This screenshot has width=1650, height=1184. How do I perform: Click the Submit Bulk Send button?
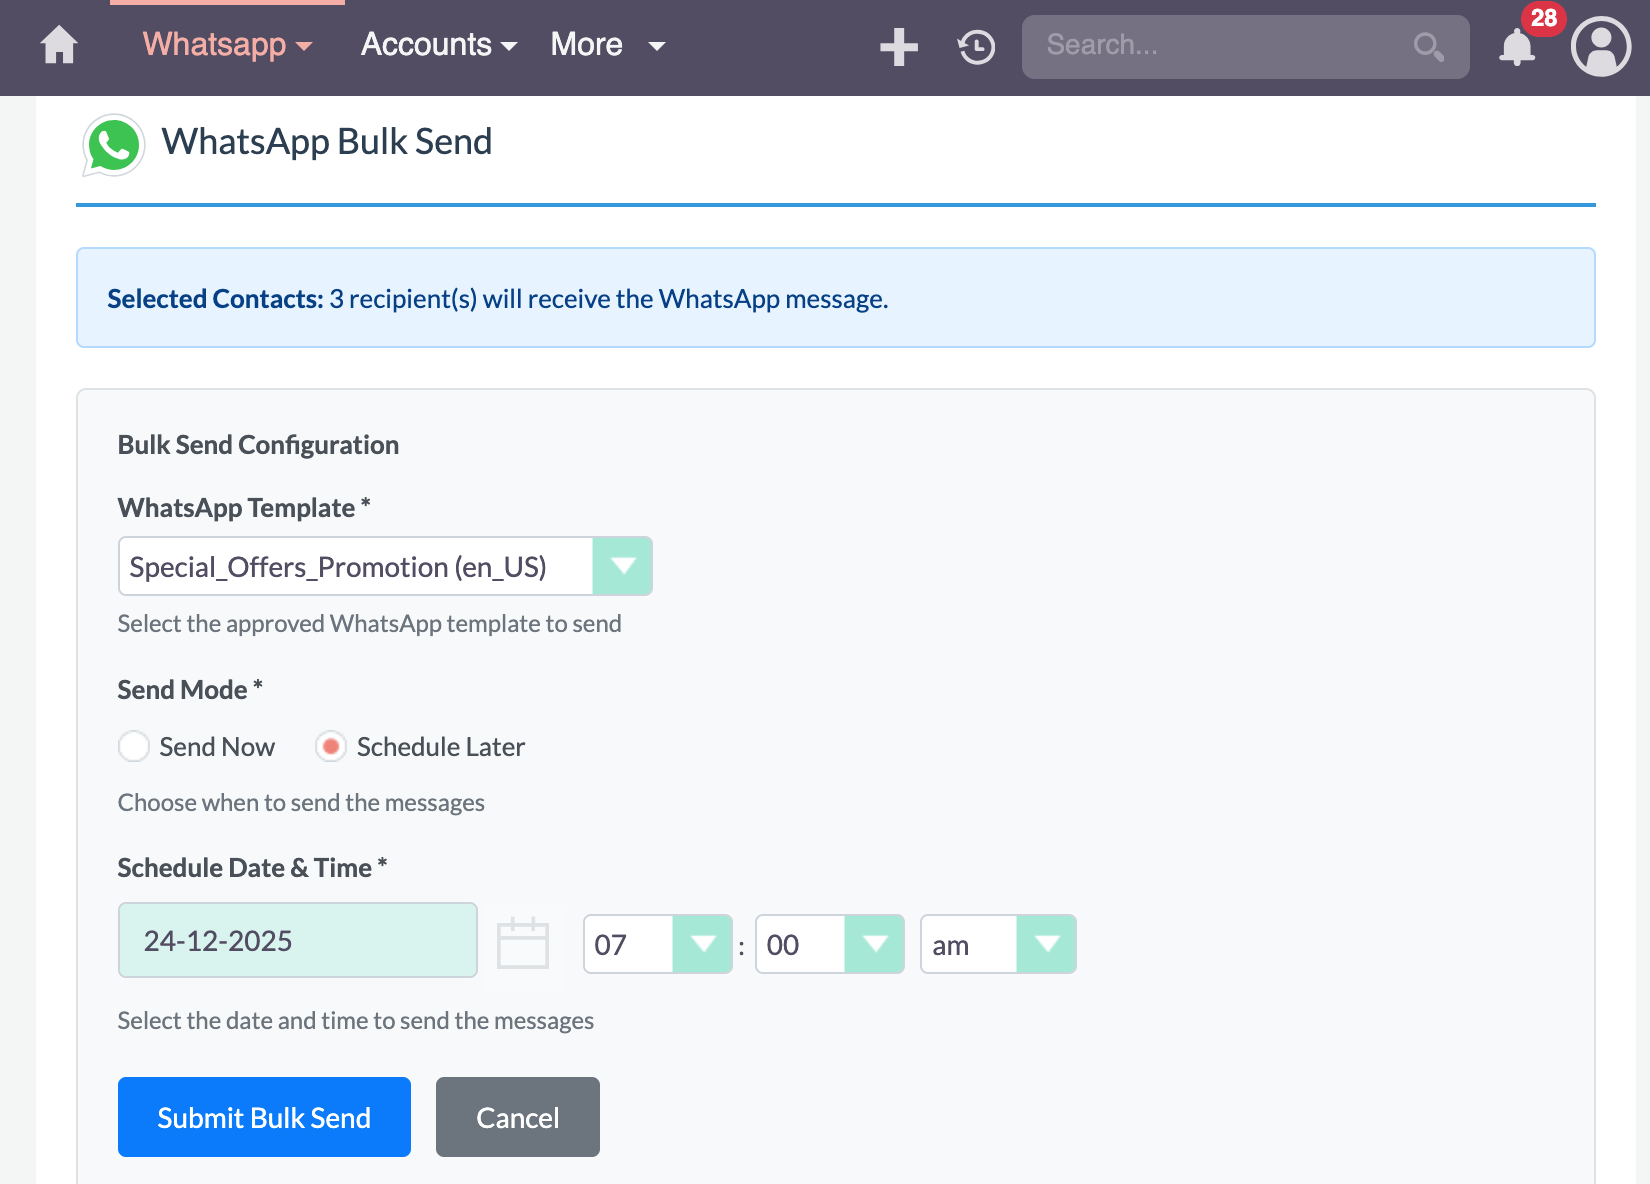pyautogui.click(x=263, y=1117)
